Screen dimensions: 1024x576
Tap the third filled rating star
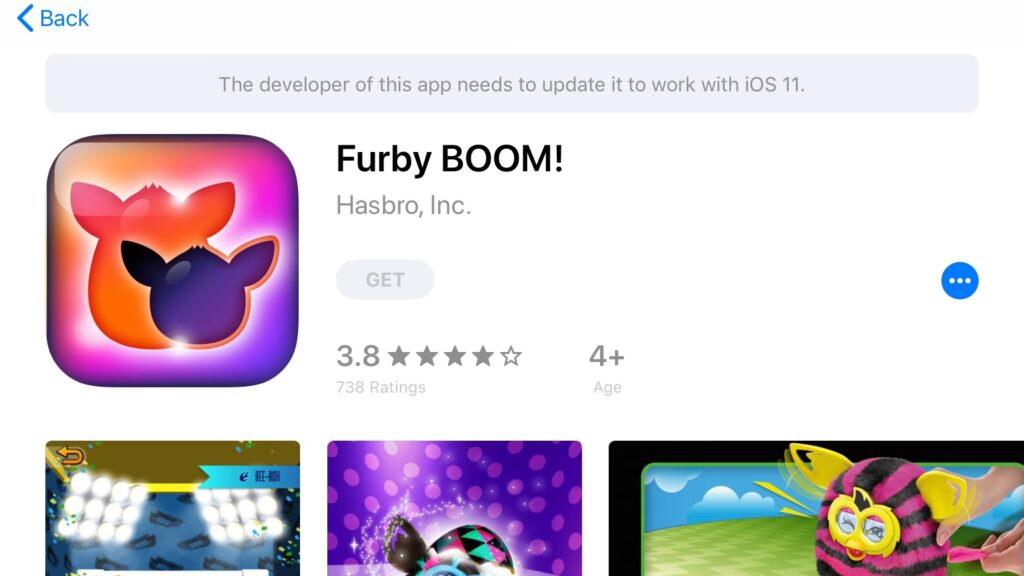[x=455, y=357]
